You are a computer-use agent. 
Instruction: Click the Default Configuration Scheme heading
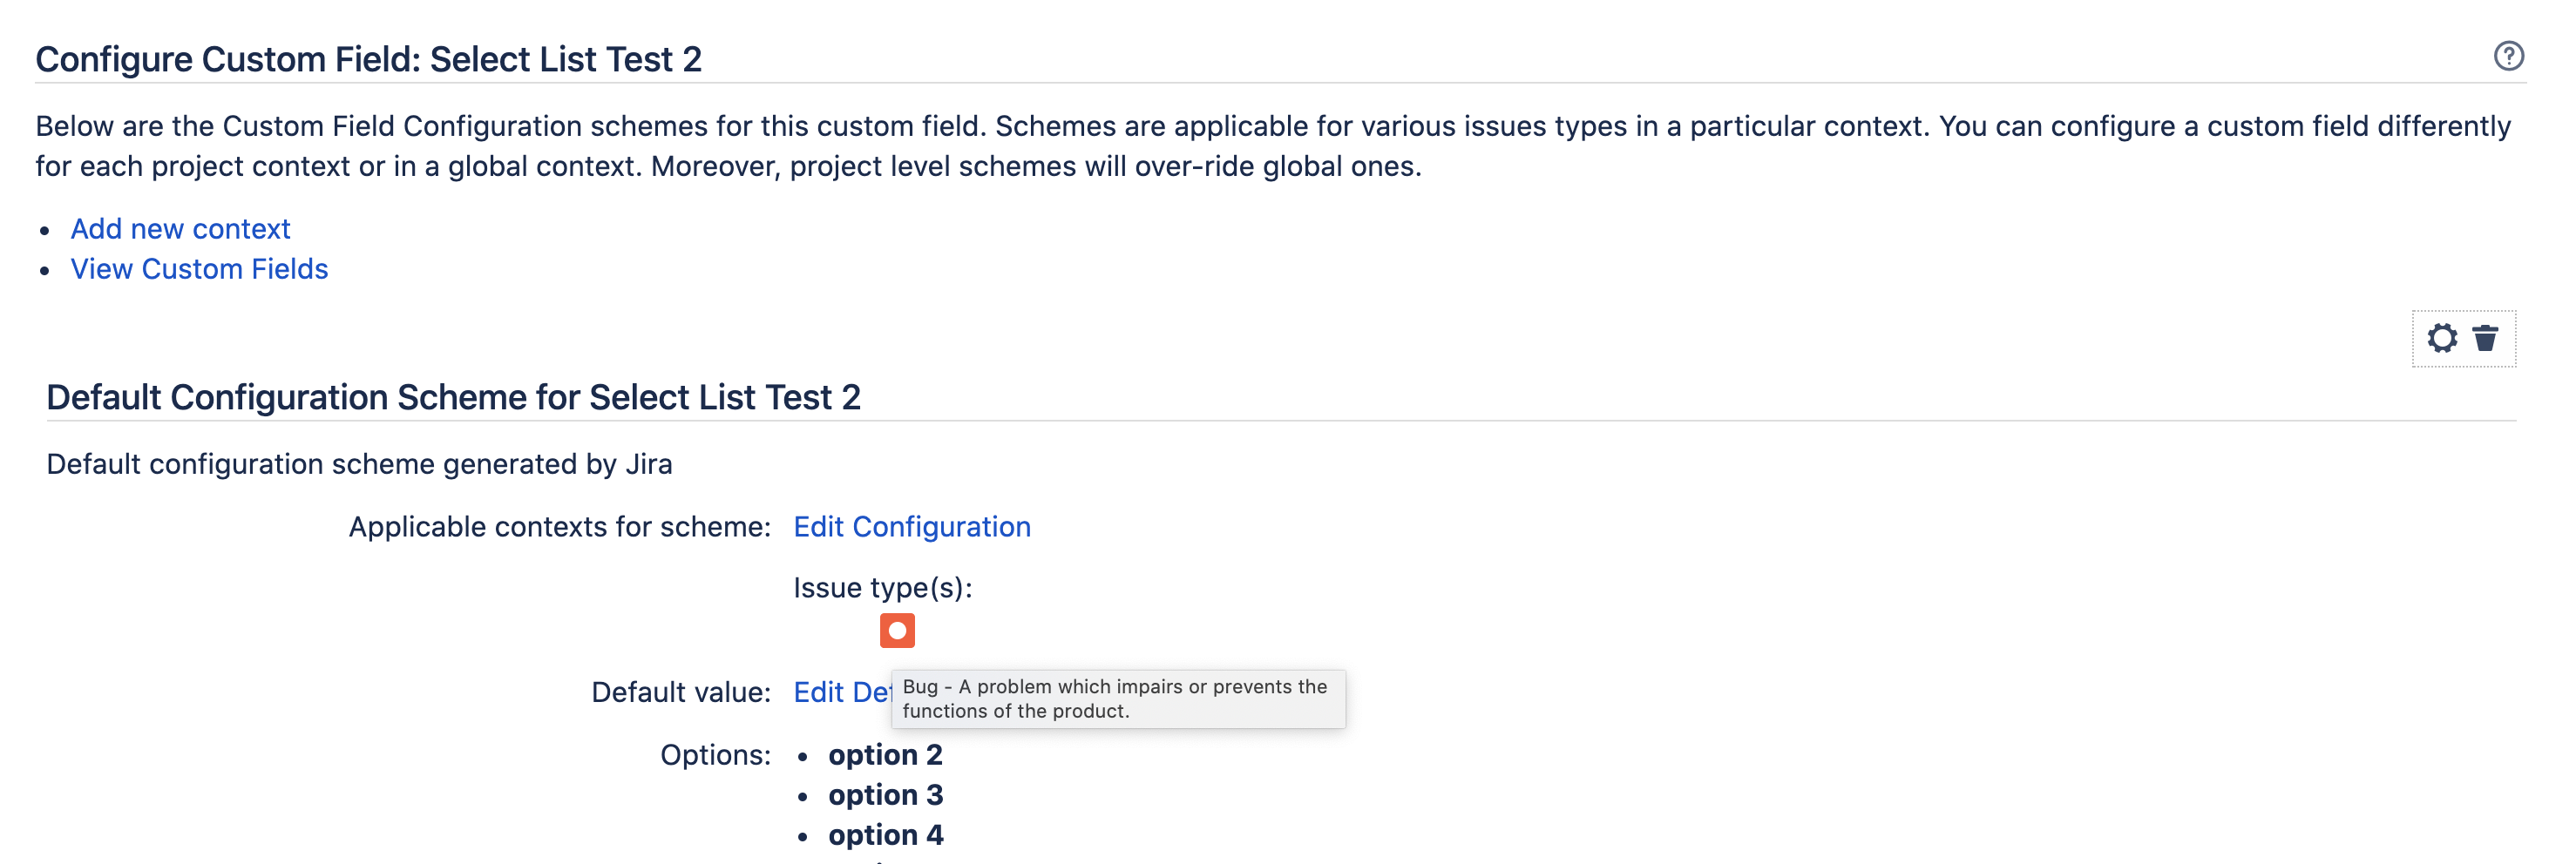(453, 397)
